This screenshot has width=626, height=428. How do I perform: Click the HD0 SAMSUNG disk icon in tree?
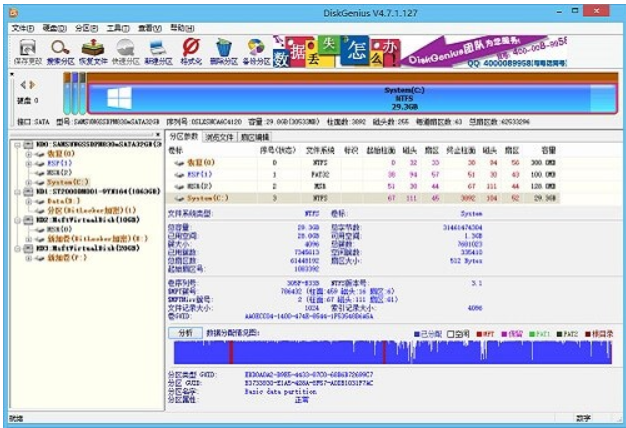pos(28,144)
